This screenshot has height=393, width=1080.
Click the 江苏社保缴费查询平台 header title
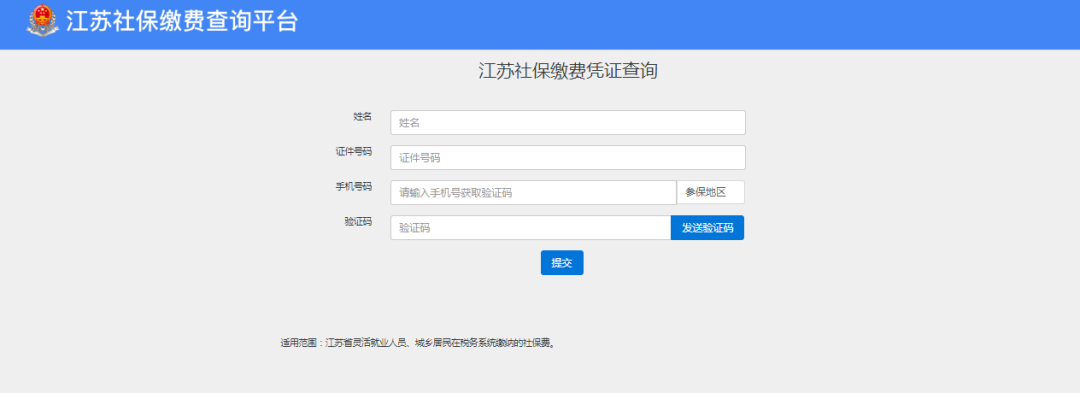[x=182, y=21]
